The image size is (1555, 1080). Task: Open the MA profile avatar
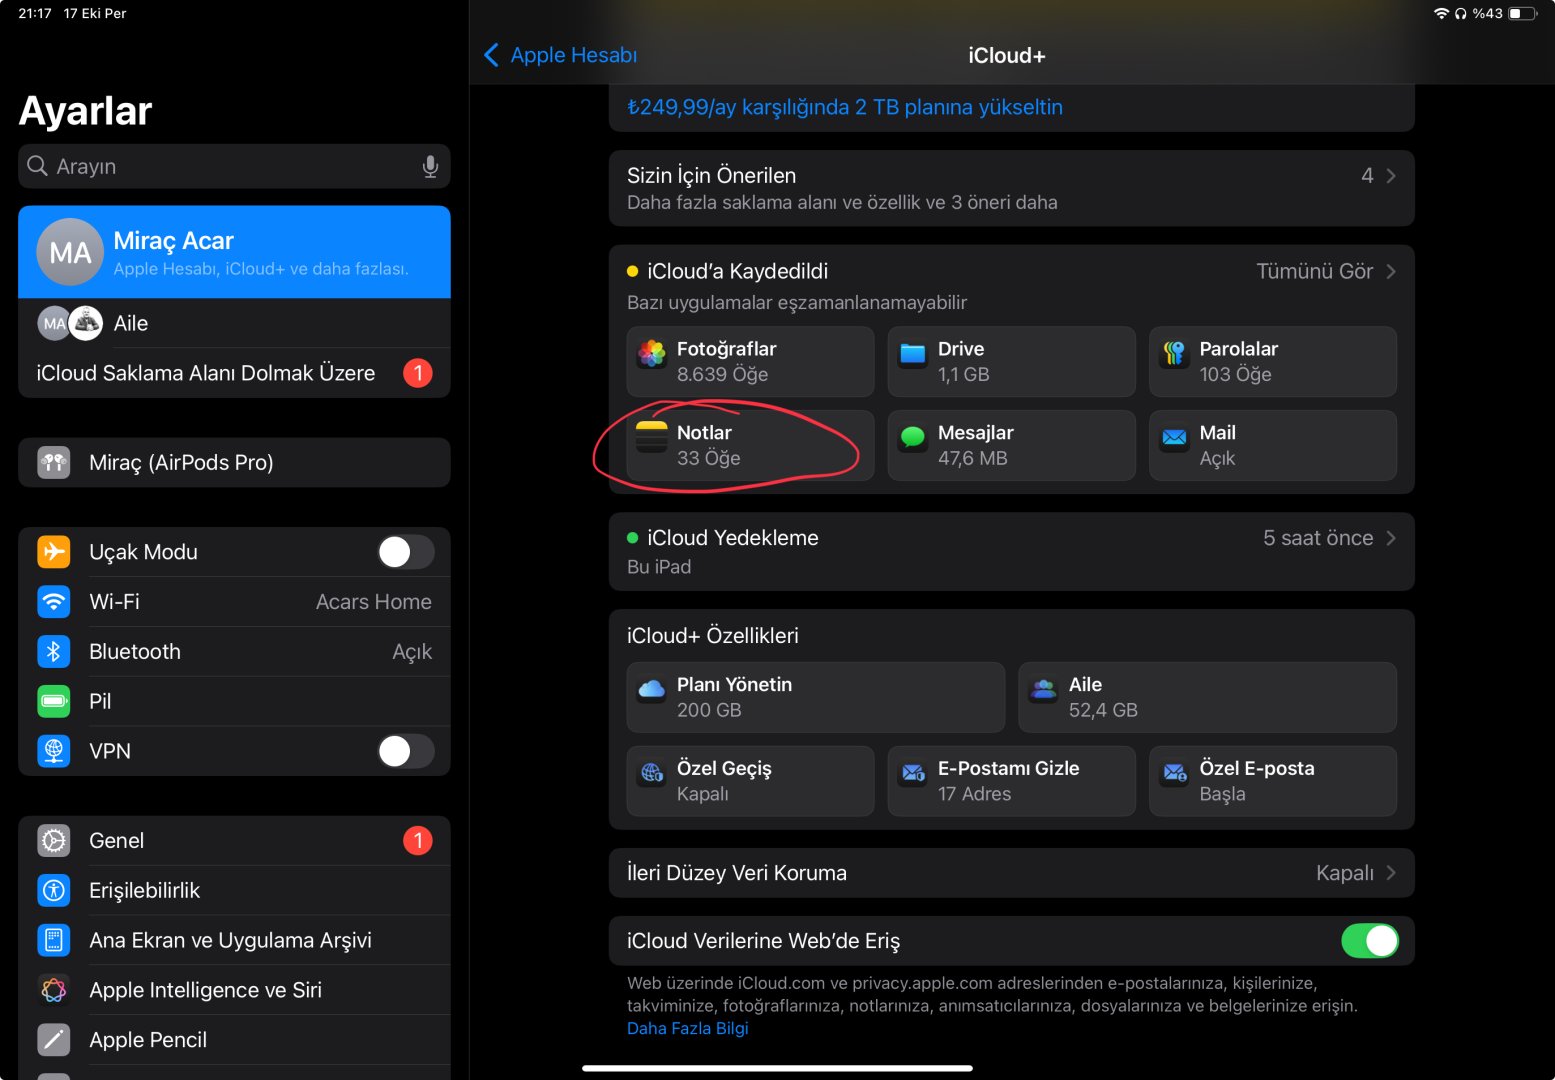point(70,252)
